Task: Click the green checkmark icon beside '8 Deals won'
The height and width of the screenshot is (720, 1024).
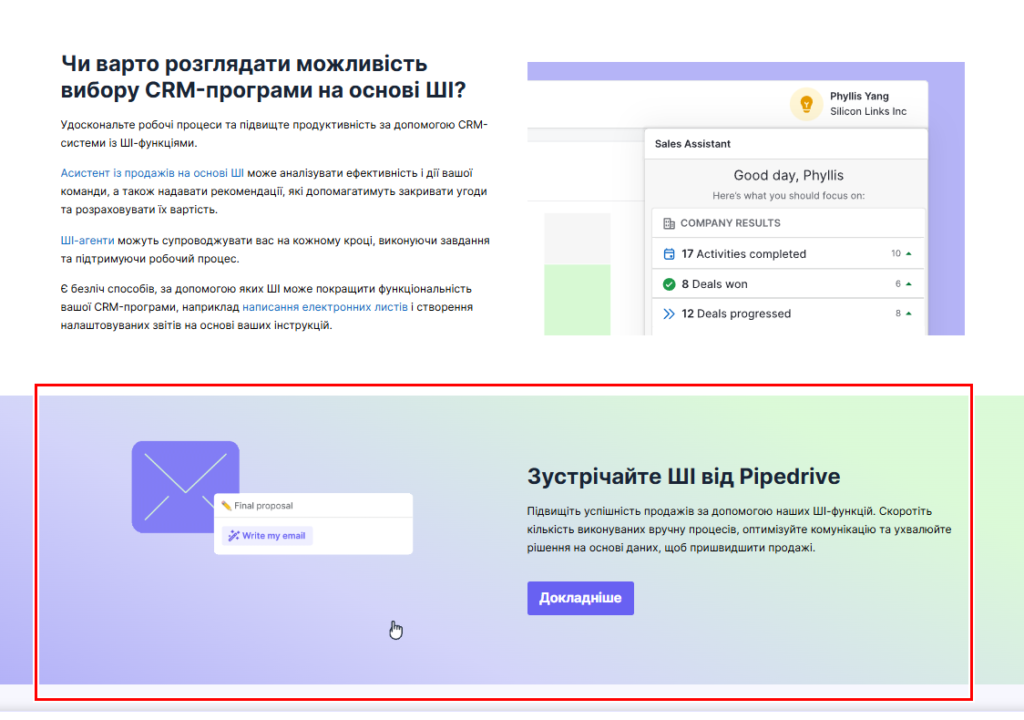Action: pyautogui.click(x=669, y=284)
